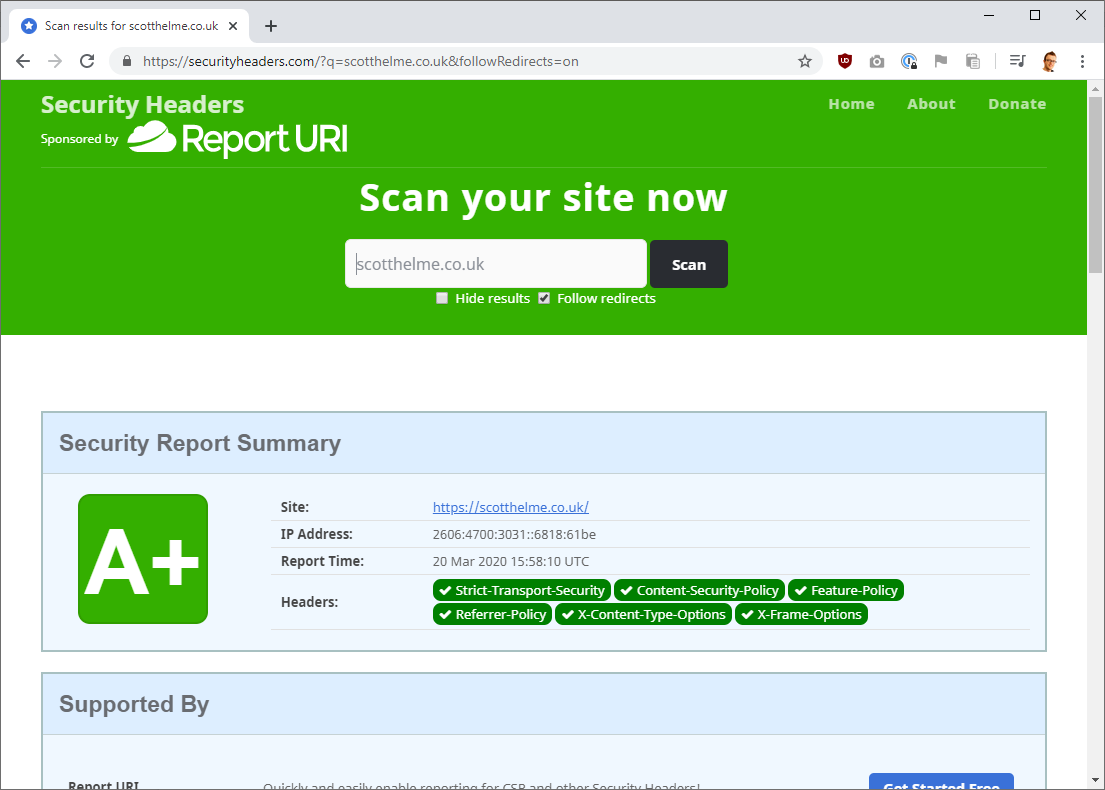Click the camera screenshot extension icon
The height and width of the screenshot is (790, 1105).
877,61
